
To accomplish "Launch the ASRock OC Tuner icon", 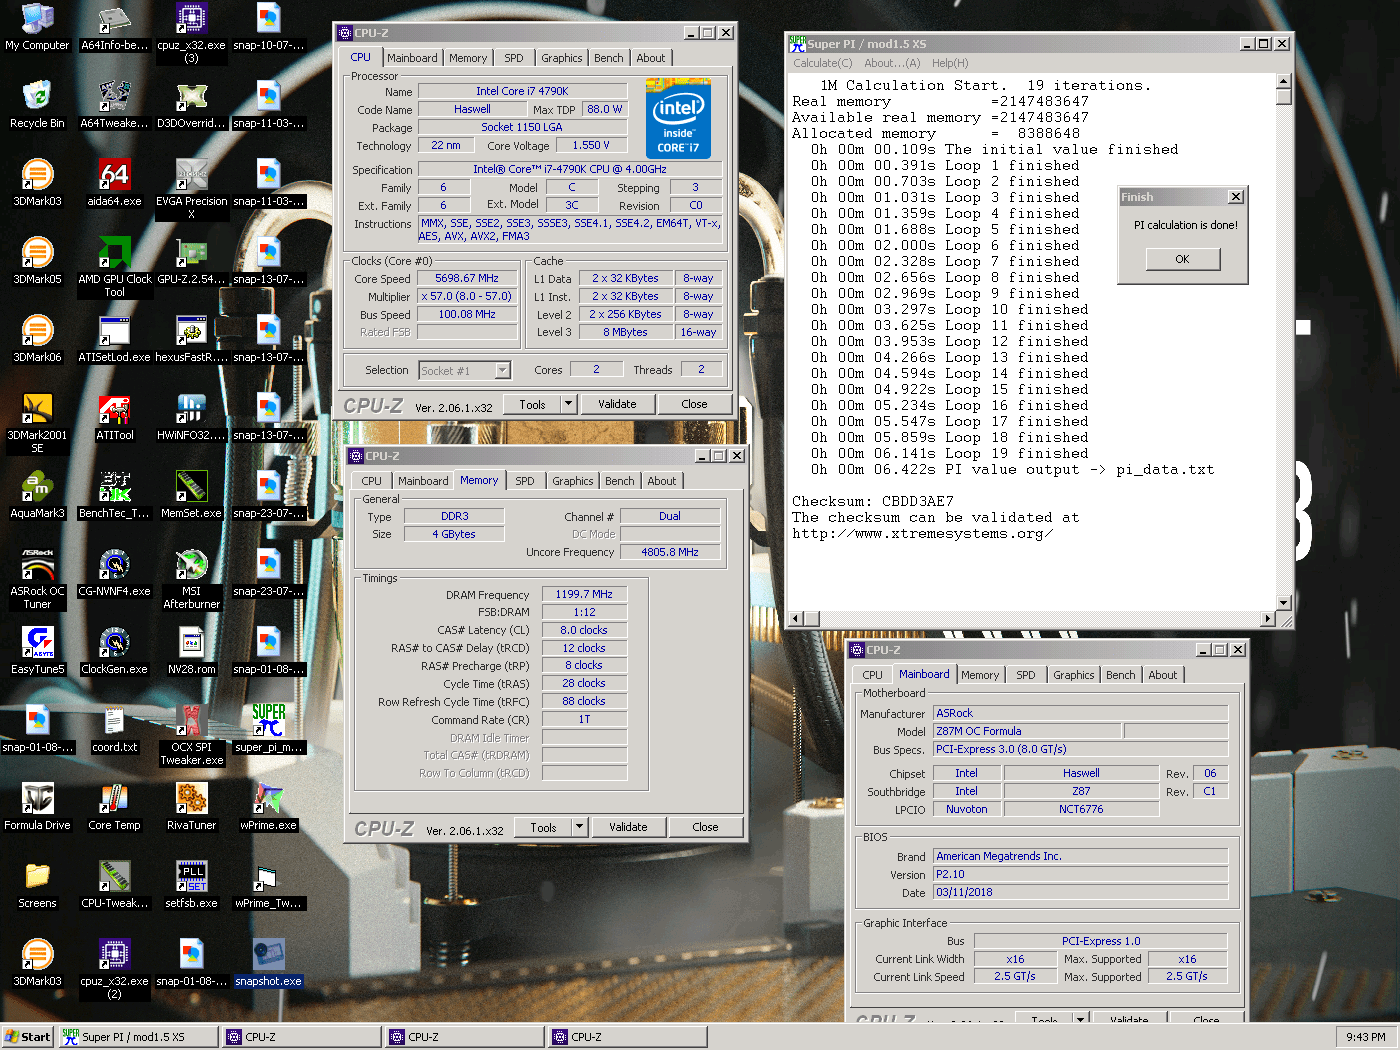I will coord(37,580).
